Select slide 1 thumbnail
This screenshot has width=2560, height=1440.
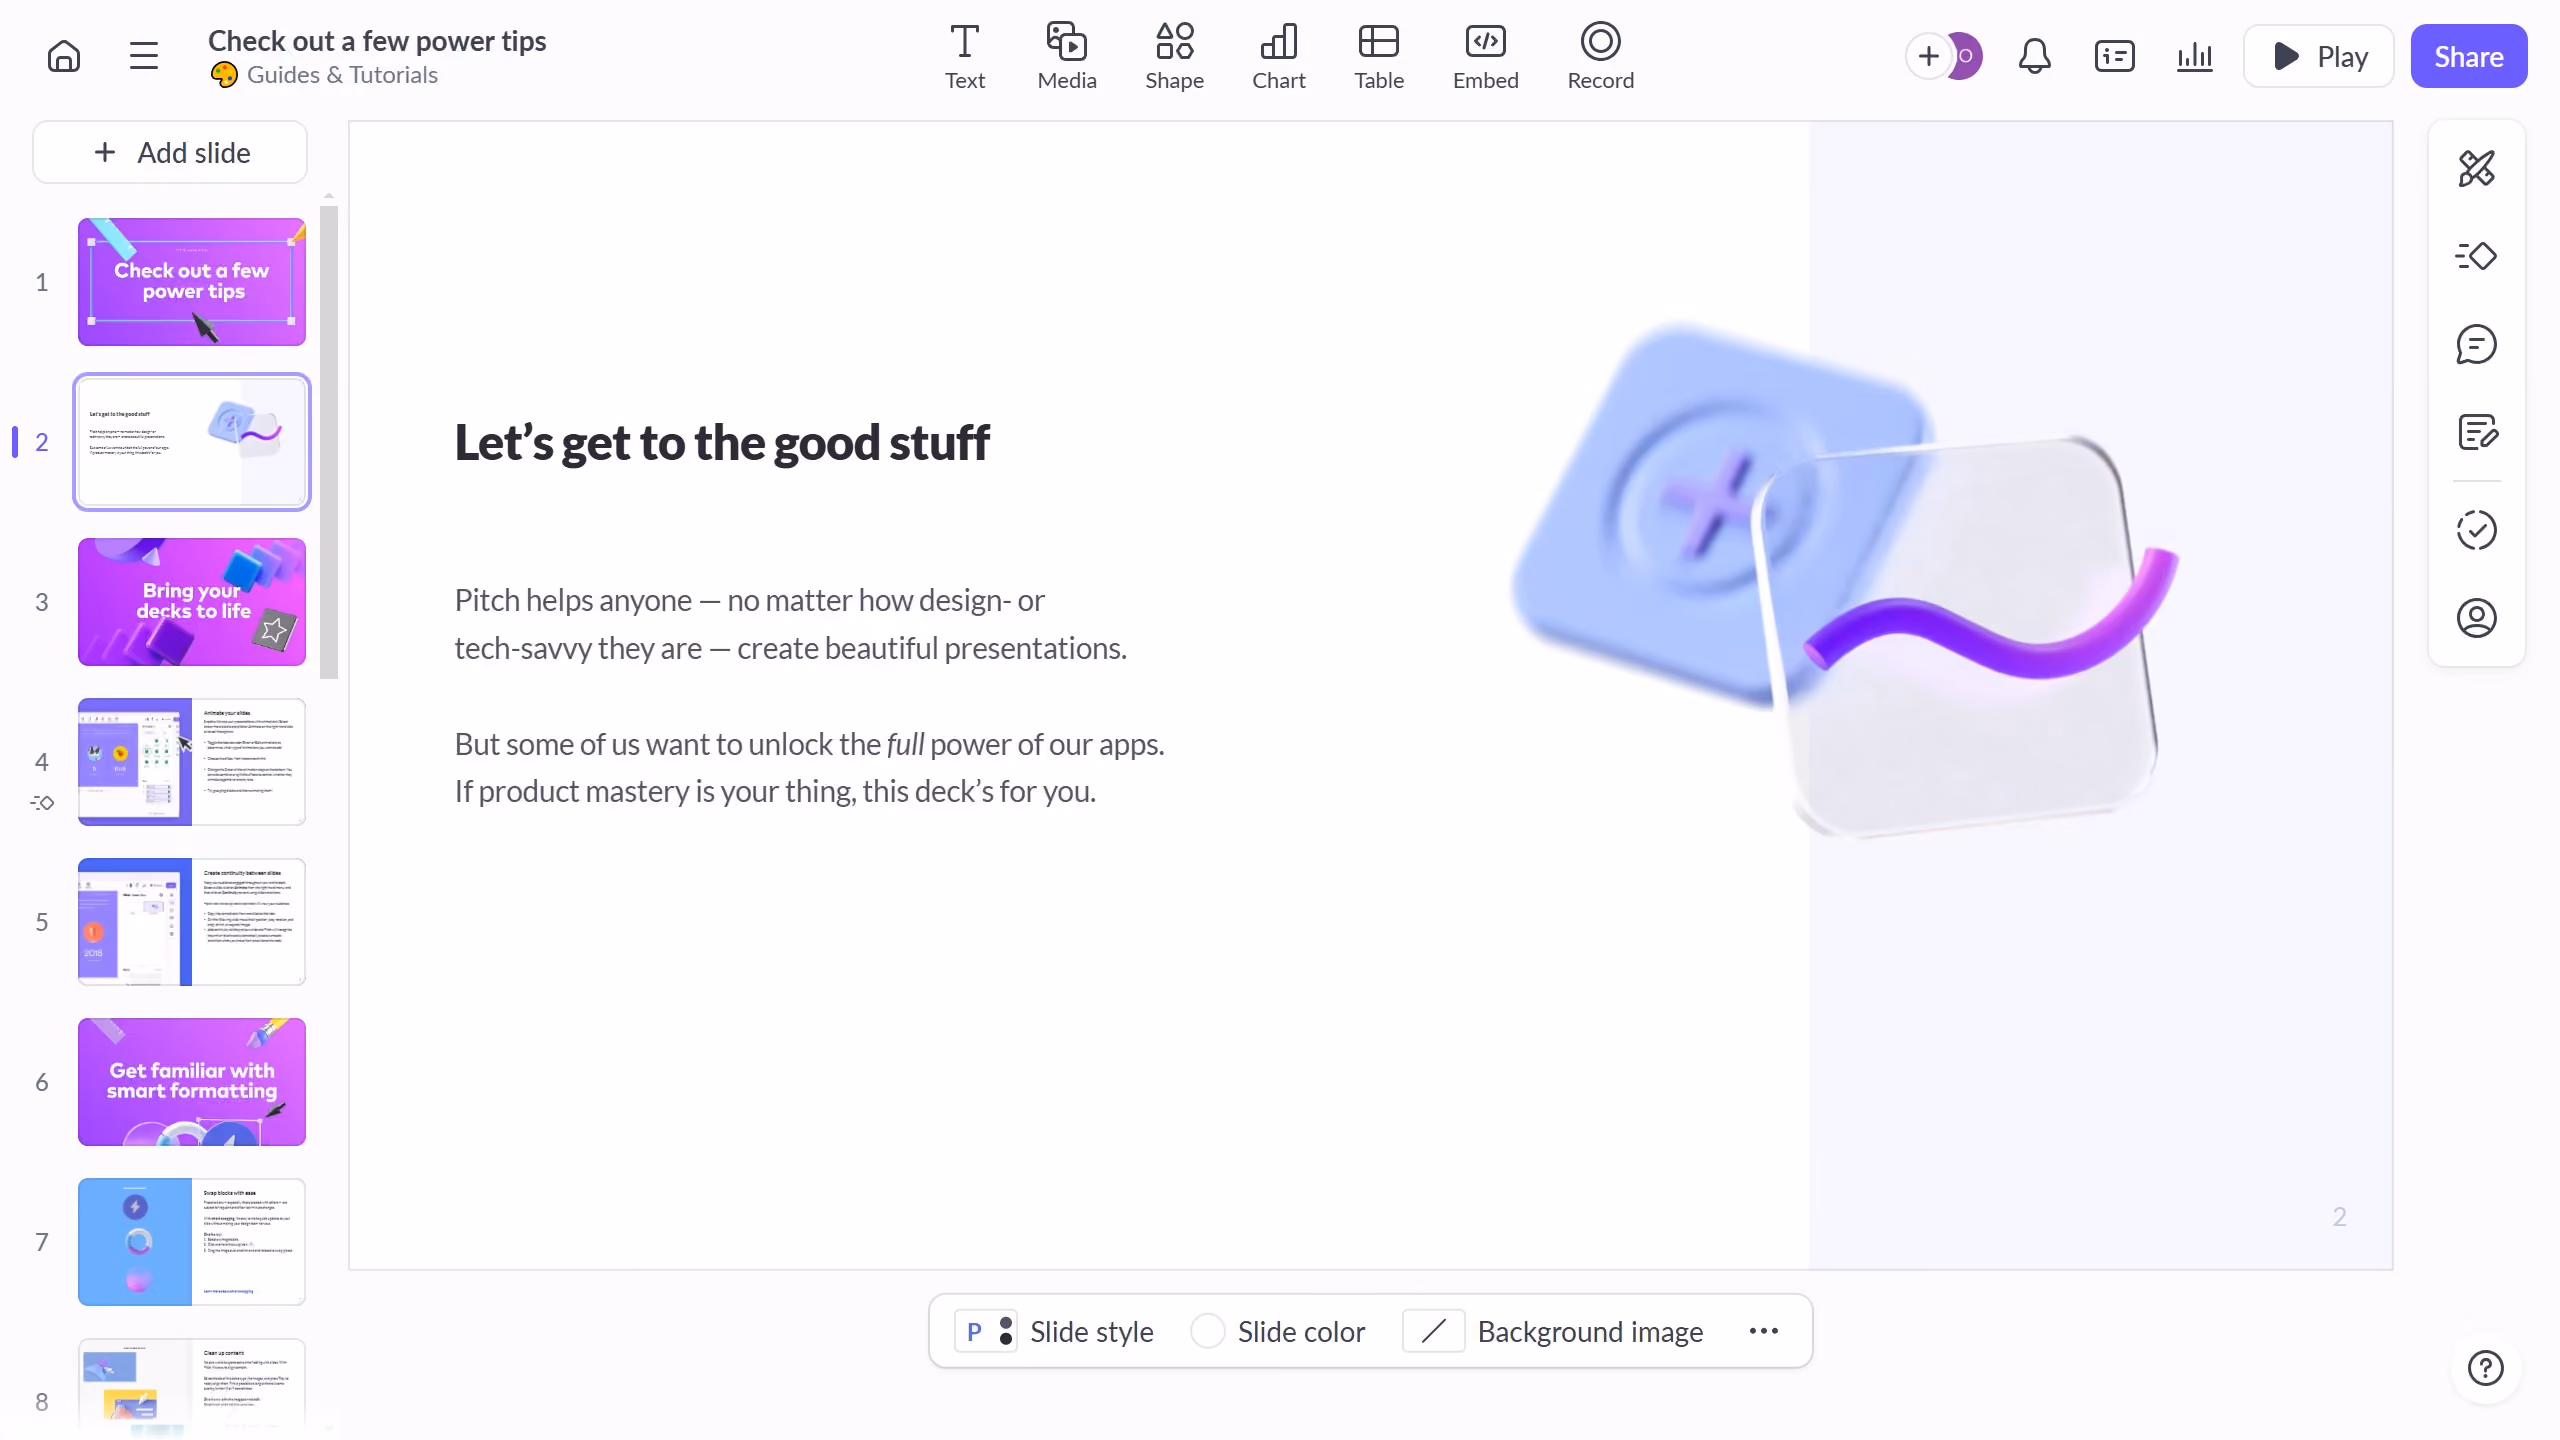[192, 282]
